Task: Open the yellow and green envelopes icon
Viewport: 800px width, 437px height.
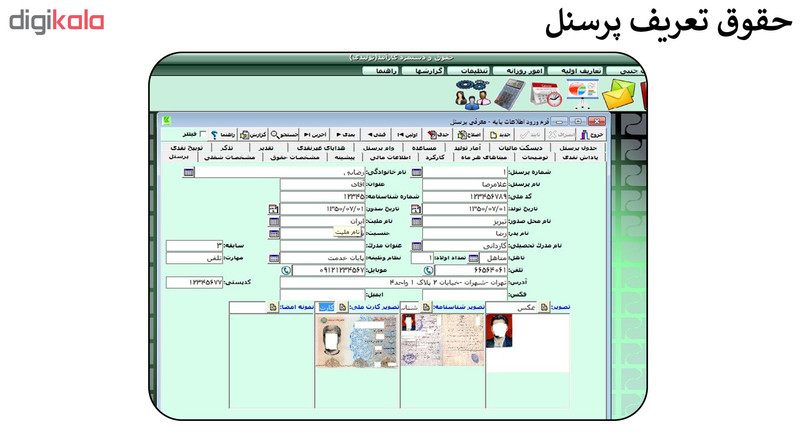Action: click(x=619, y=95)
